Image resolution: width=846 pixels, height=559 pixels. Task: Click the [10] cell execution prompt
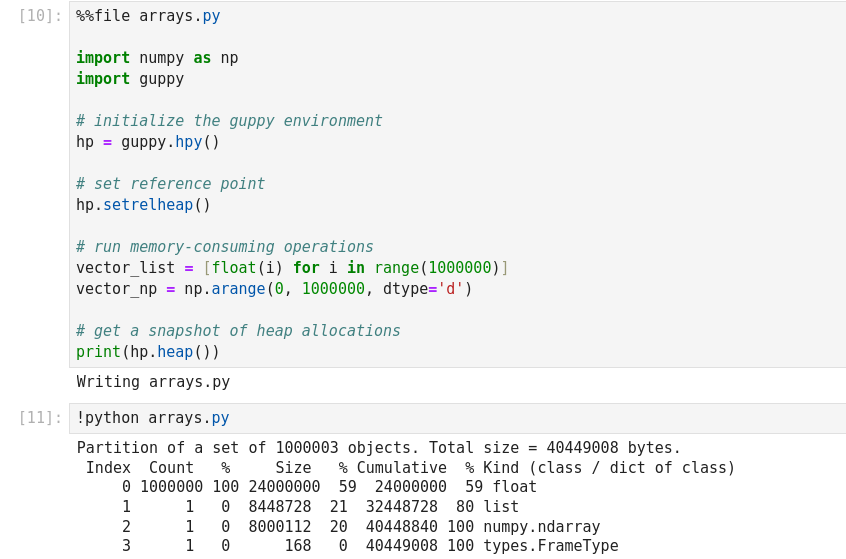[x=40, y=16]
